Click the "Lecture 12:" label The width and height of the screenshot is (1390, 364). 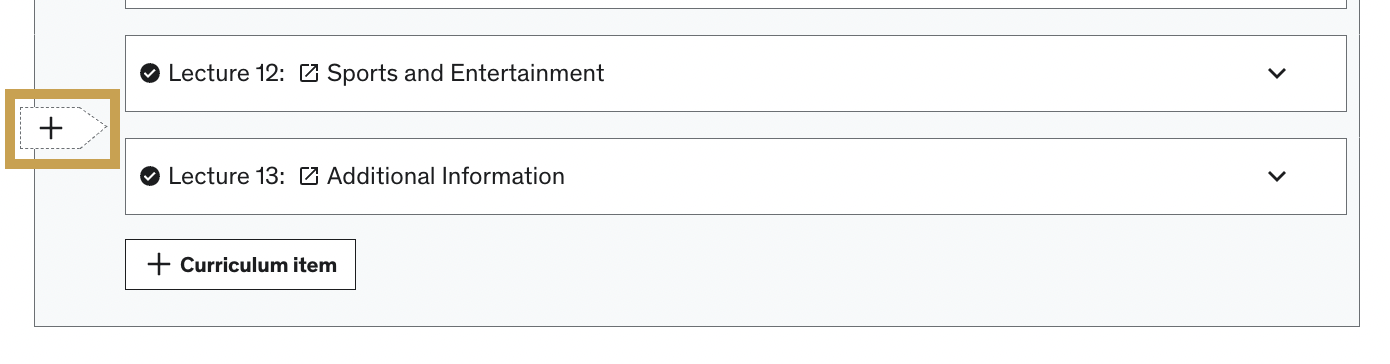coord(227,73)
